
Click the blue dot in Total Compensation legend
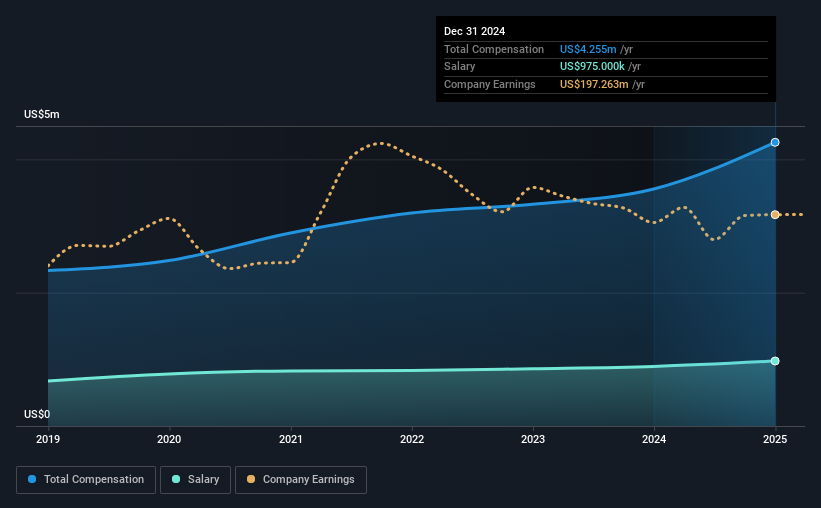32,479
